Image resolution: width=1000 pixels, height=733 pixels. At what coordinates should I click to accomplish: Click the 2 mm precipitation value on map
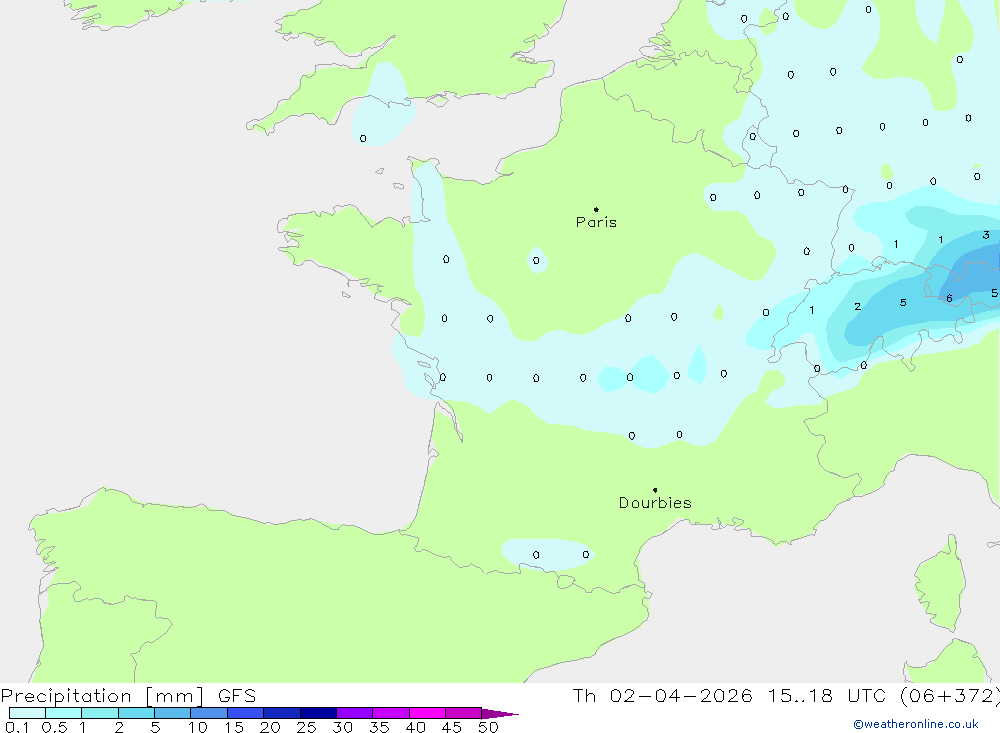[857, 307]
